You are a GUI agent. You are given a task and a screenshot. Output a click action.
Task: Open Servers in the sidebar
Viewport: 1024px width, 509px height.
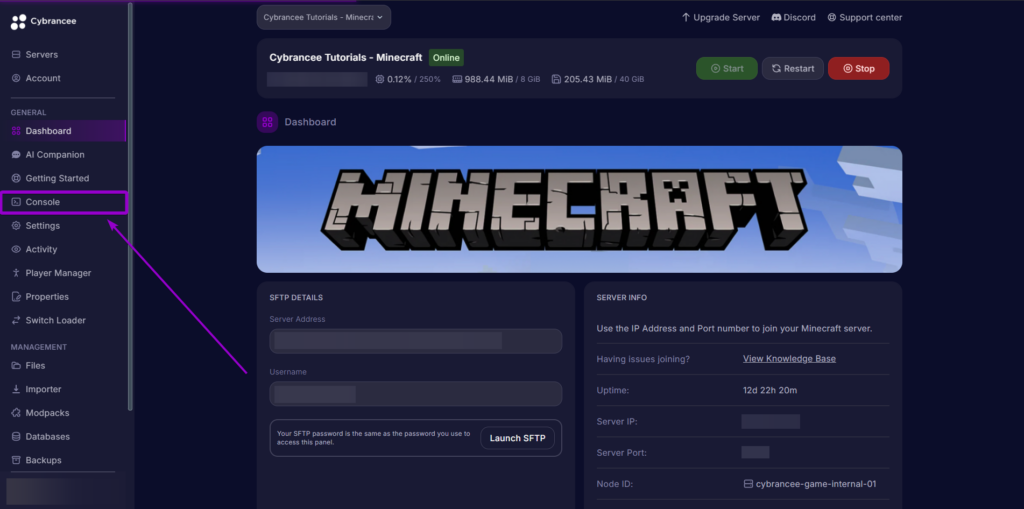point(41,55)
